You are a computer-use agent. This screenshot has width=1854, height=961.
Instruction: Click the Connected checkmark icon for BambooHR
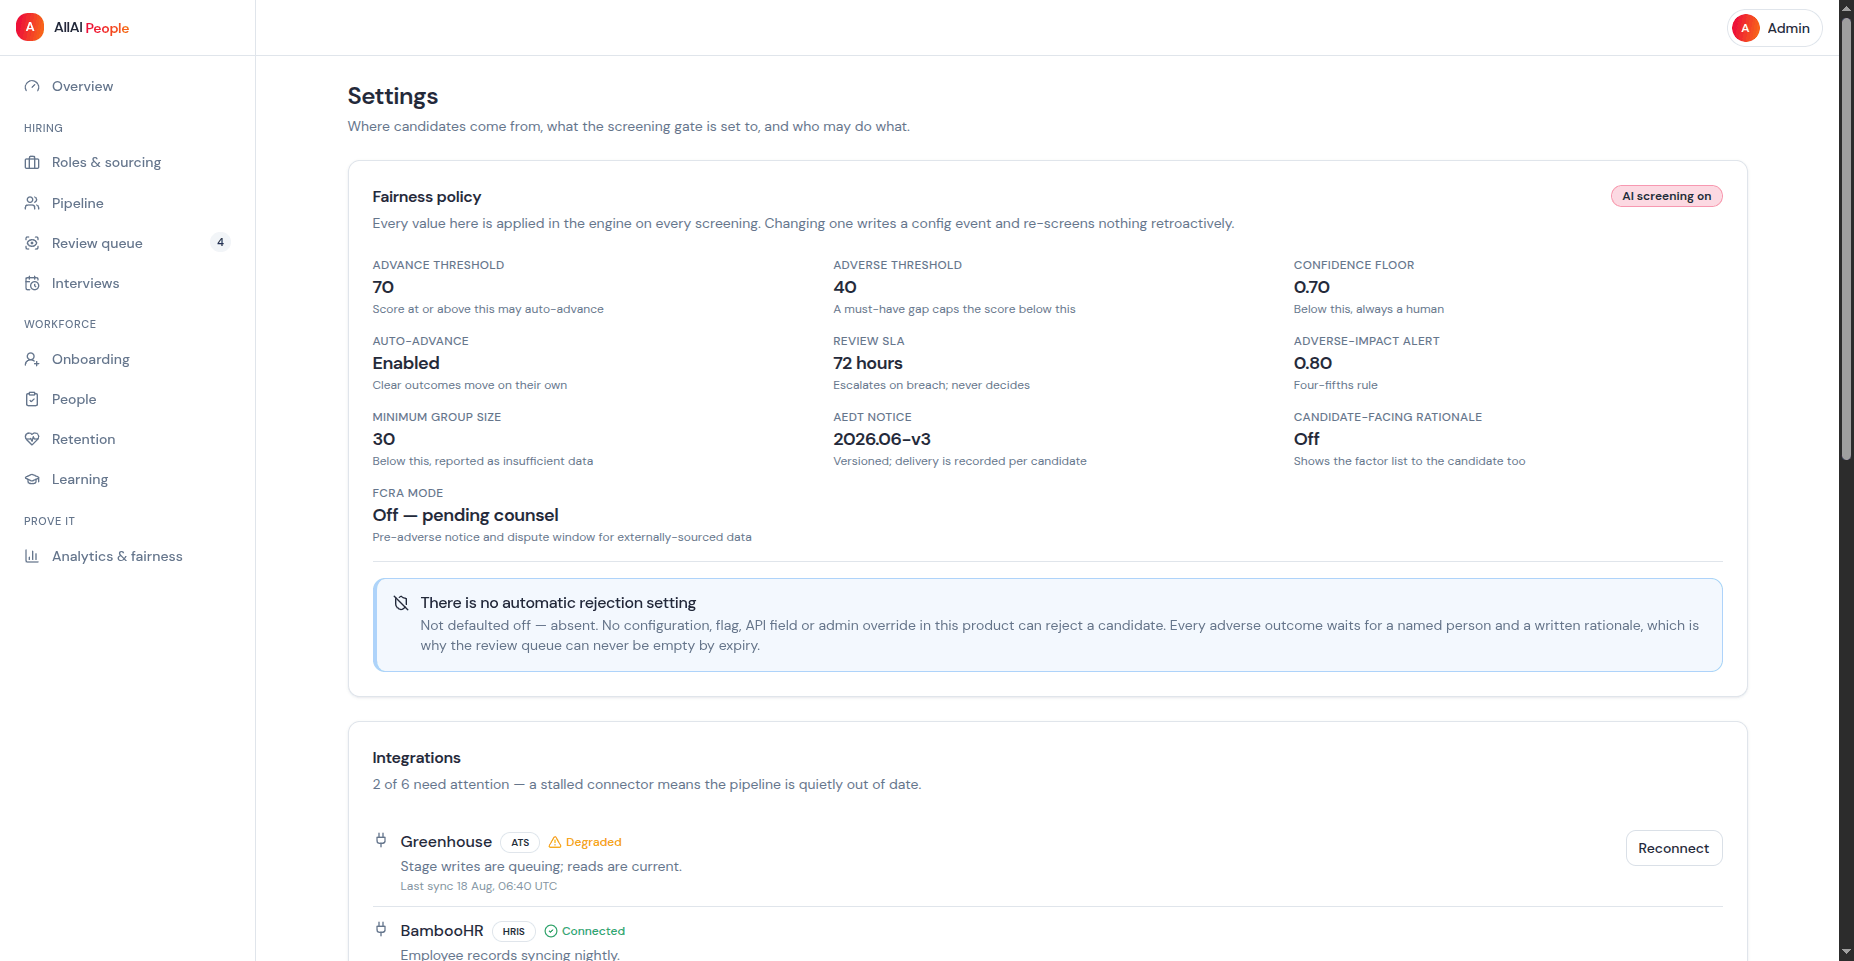551,931
